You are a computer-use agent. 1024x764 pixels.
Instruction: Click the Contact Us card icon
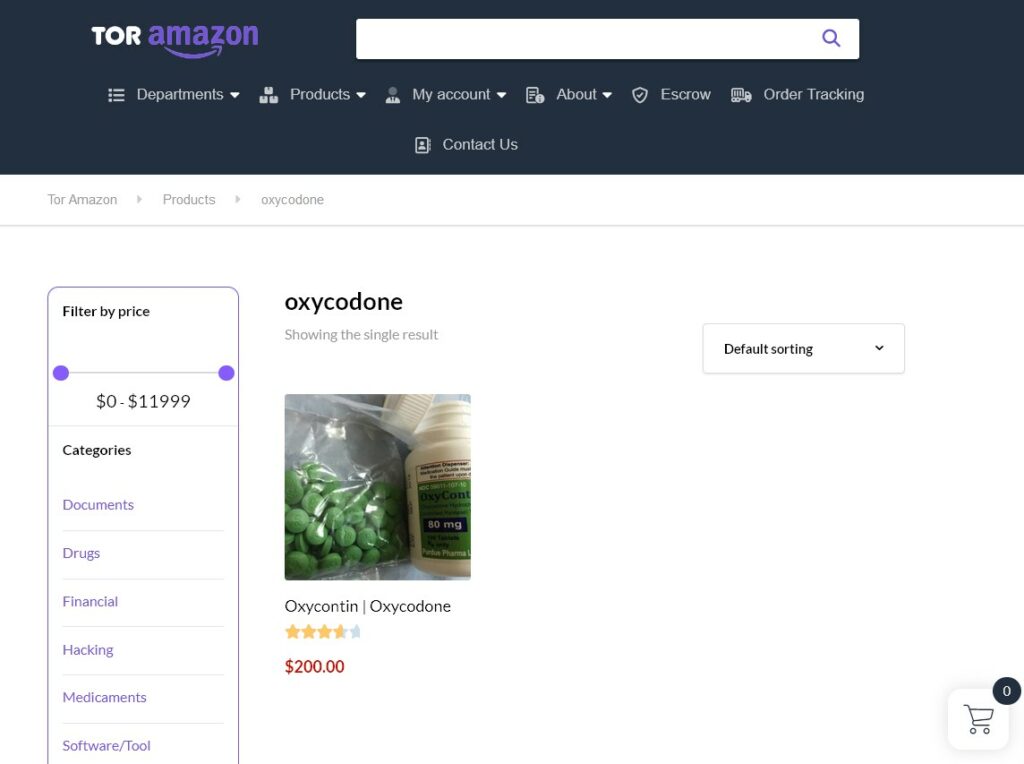click(423, 145)
